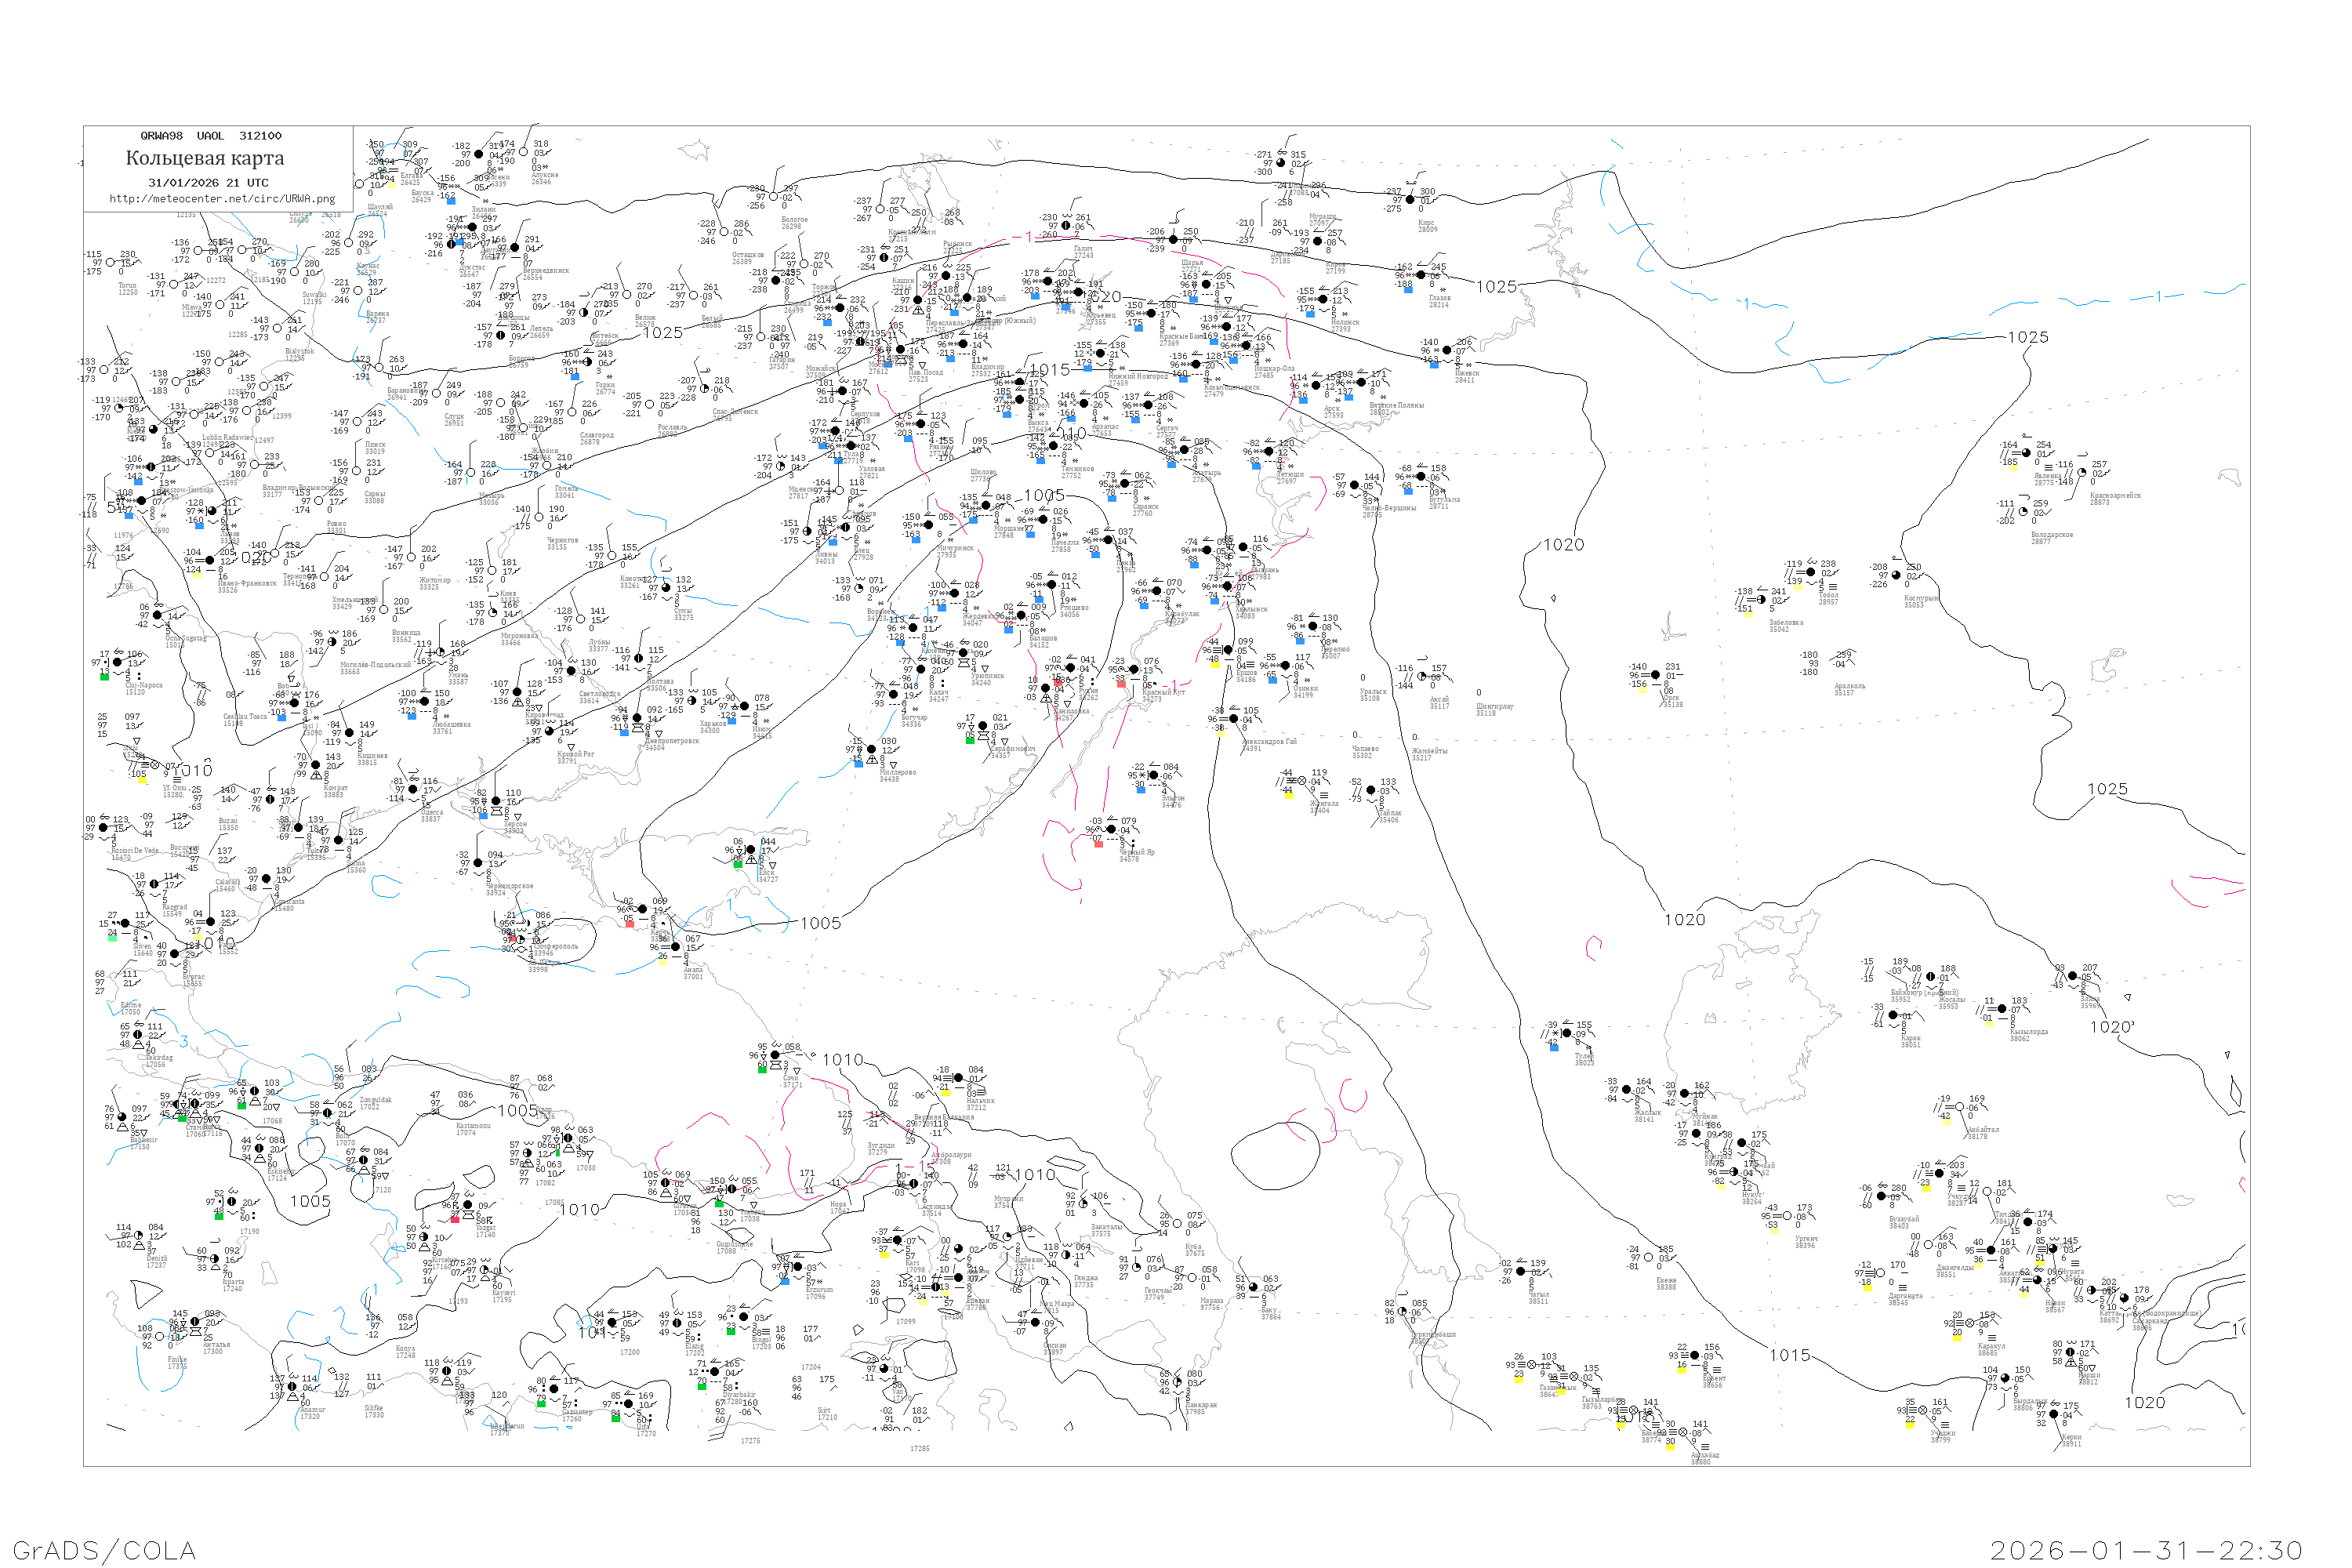Click the Глазов filled station circle

(x=1420, y=275)
